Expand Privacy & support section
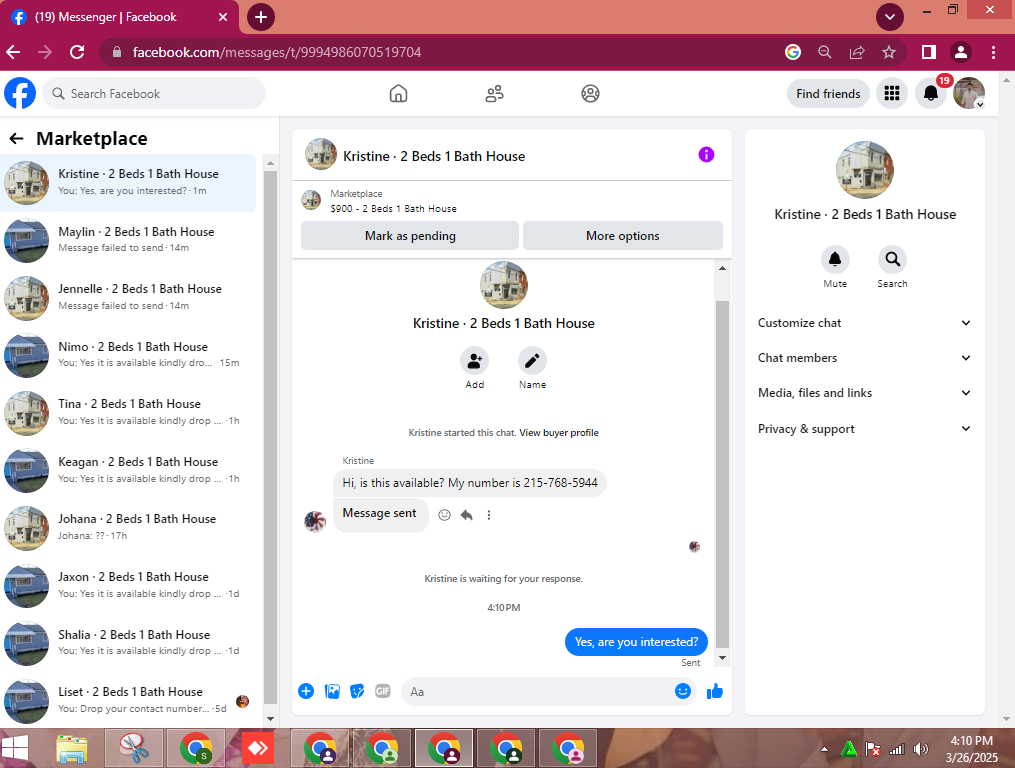This screenshot has width=1015, height=768. tap(864, 429)
